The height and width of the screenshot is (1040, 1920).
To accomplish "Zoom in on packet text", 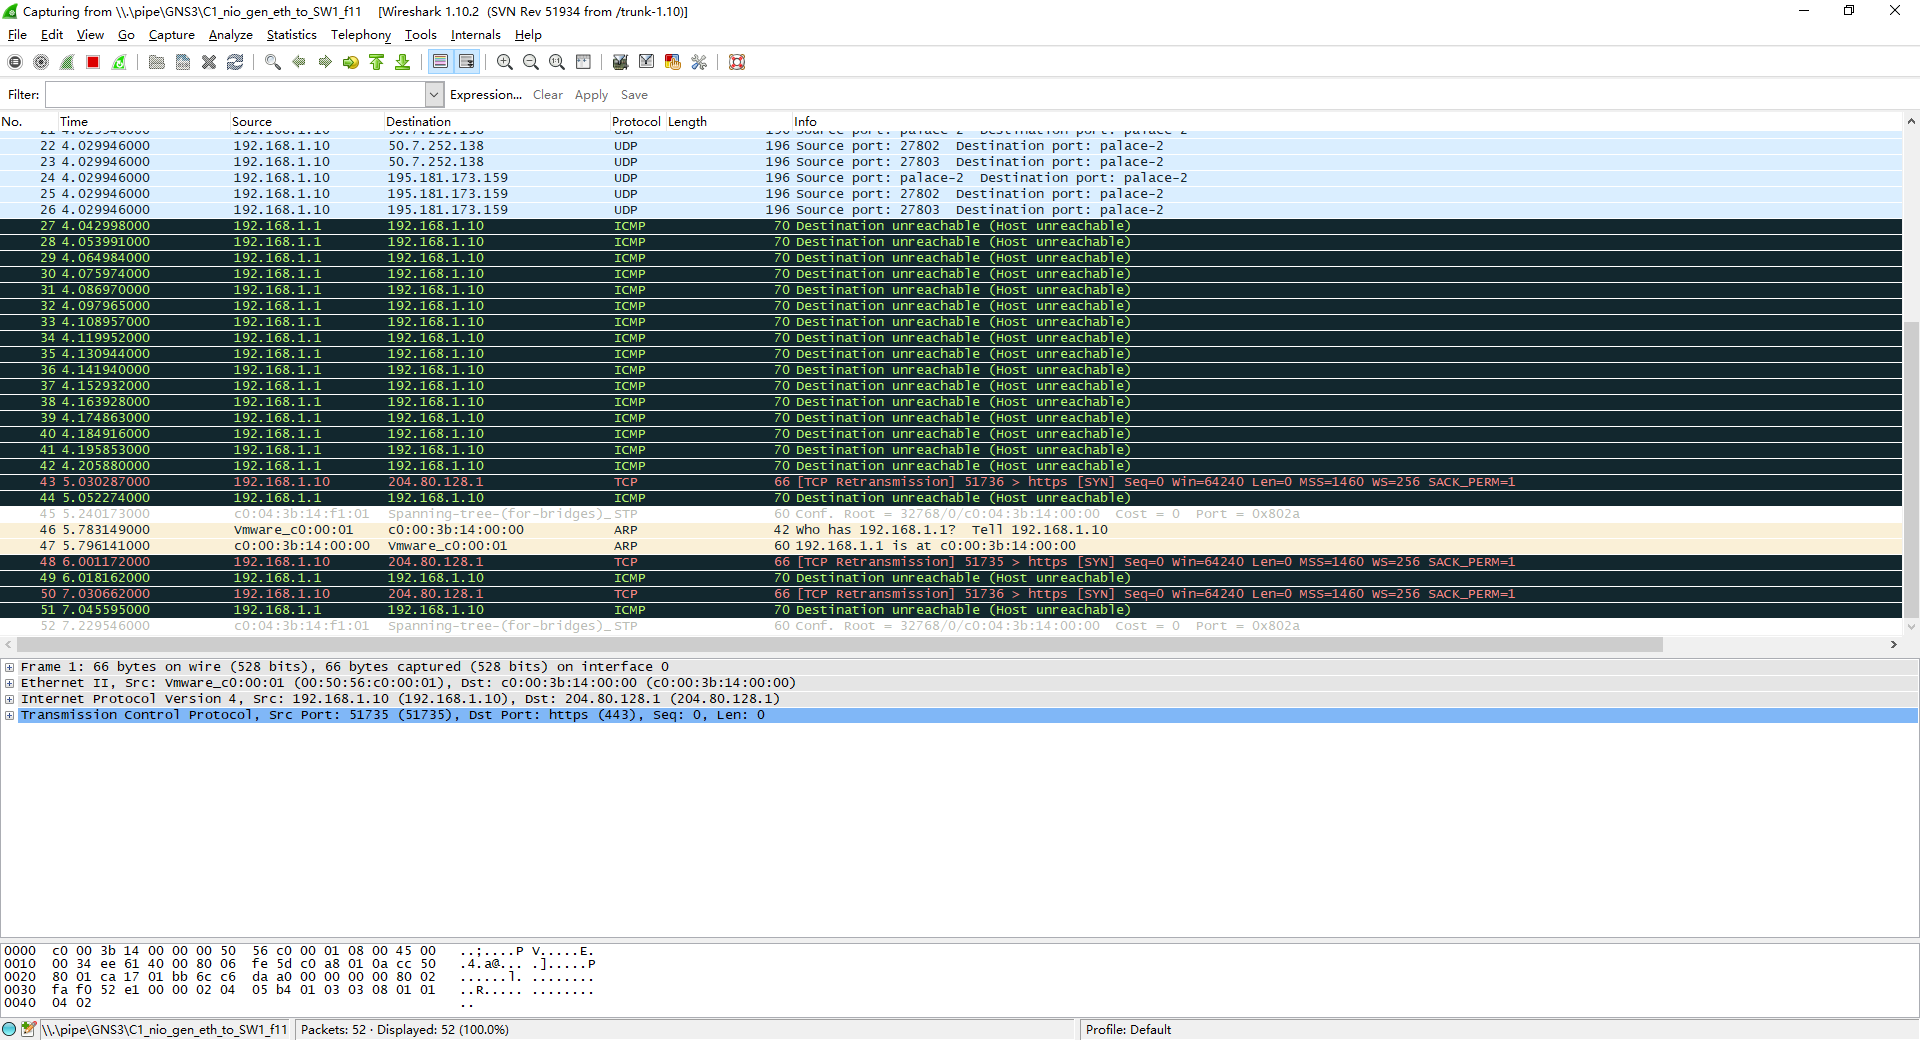I will coord(505,62).
